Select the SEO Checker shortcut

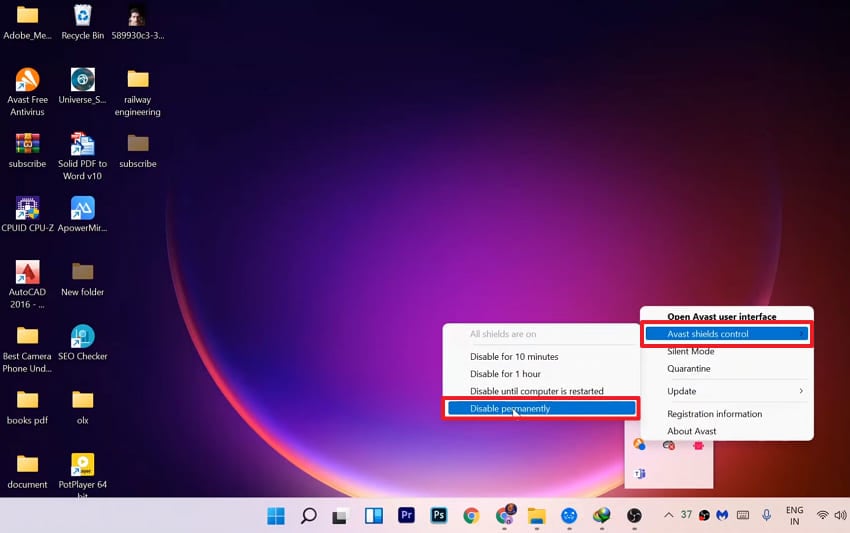pyautogui.click(x=82, y=342)
